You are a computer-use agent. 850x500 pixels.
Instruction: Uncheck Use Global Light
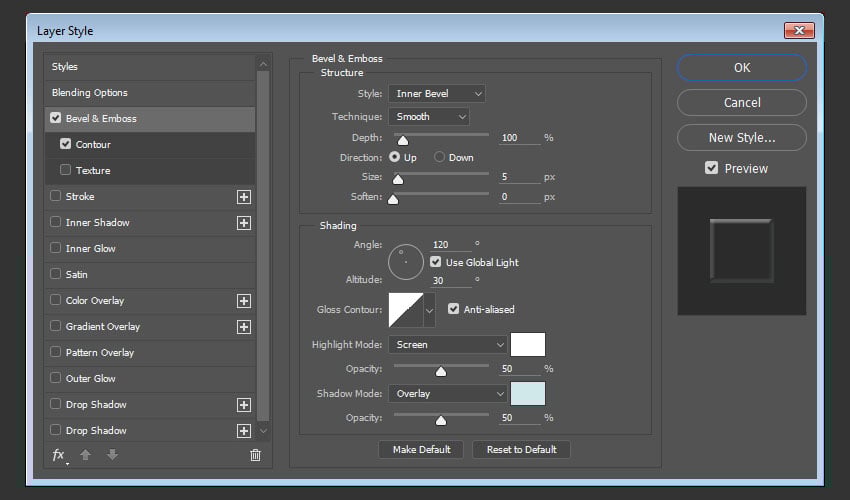pos(436,262)
